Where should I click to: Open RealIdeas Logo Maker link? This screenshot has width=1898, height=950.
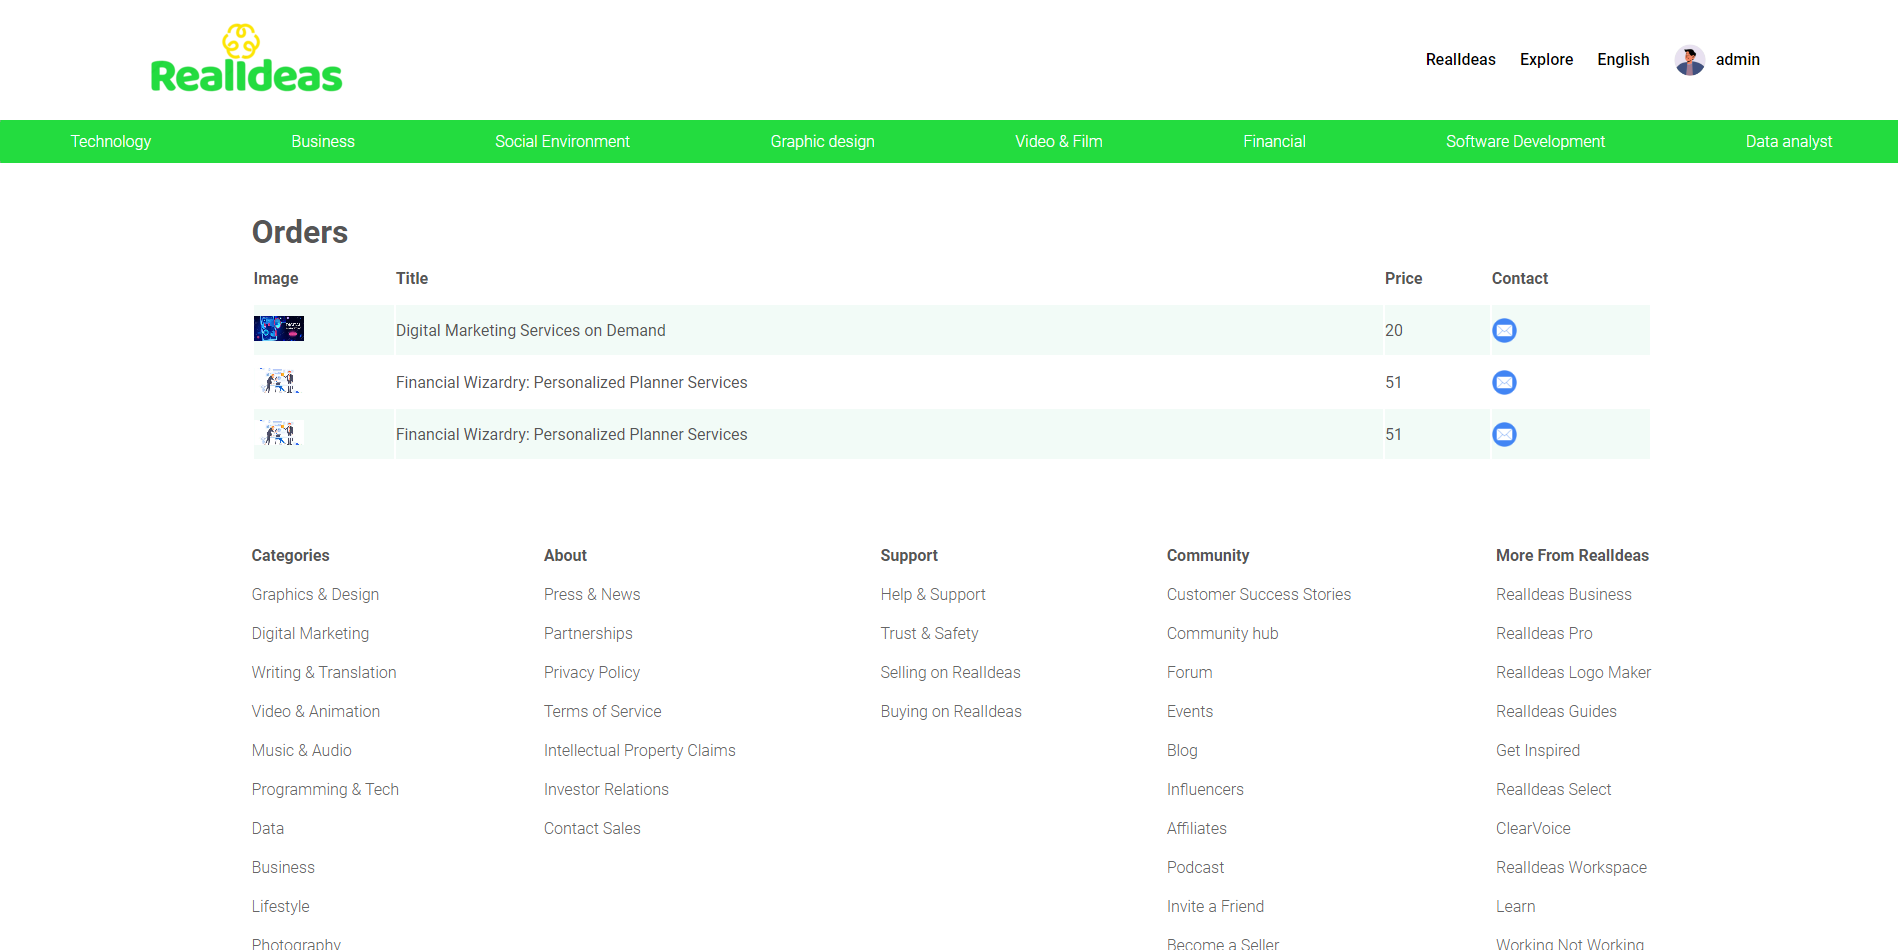pos(1574,673)
